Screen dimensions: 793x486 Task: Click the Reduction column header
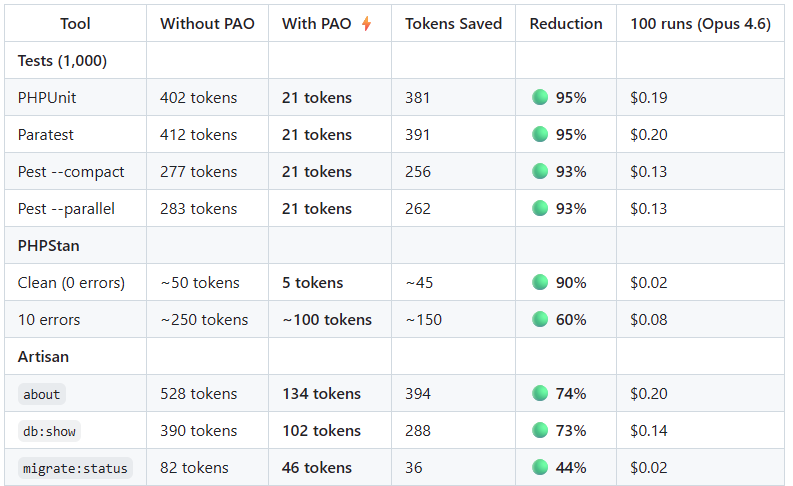566,24
